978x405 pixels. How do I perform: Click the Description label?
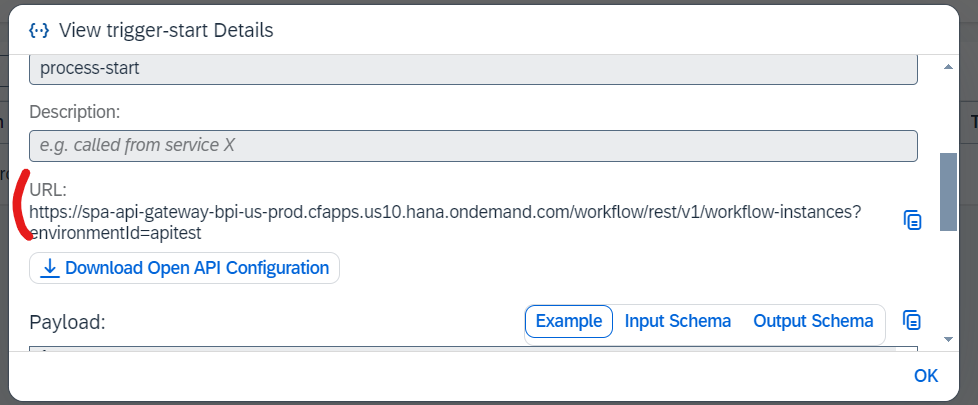click(x=74, y=112)
